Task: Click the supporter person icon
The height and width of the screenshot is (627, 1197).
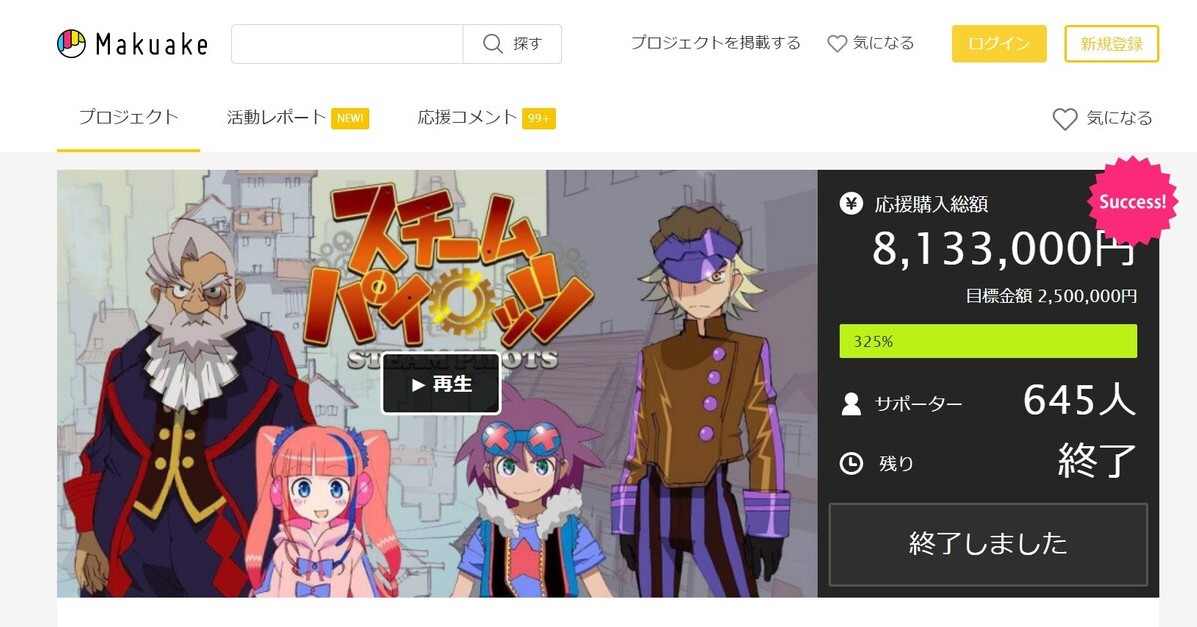Action: pos(851,403)
